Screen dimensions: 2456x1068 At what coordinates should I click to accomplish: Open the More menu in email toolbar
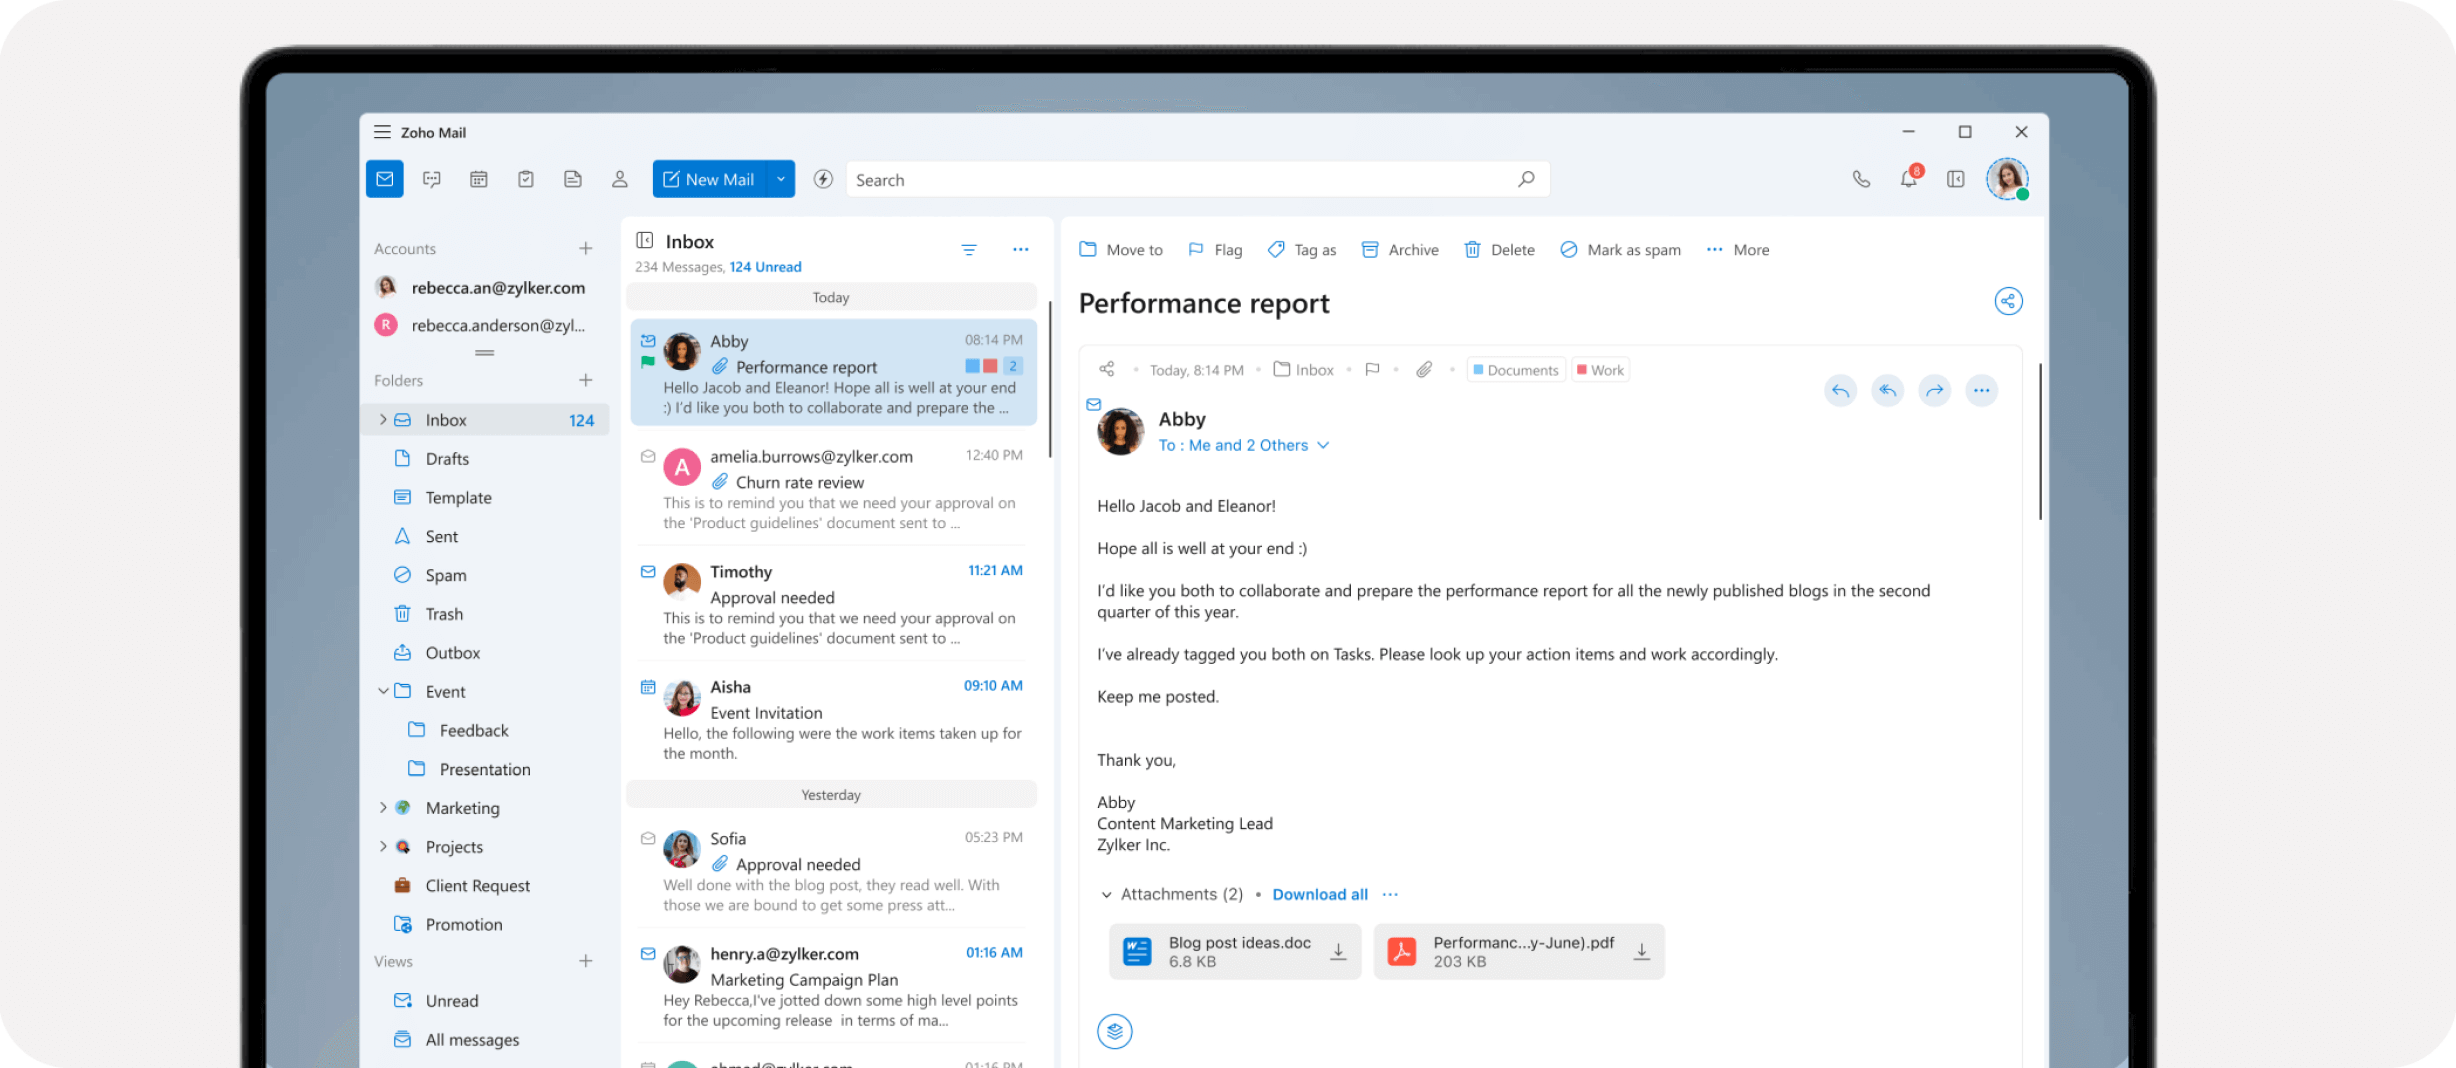(1738, 250)
